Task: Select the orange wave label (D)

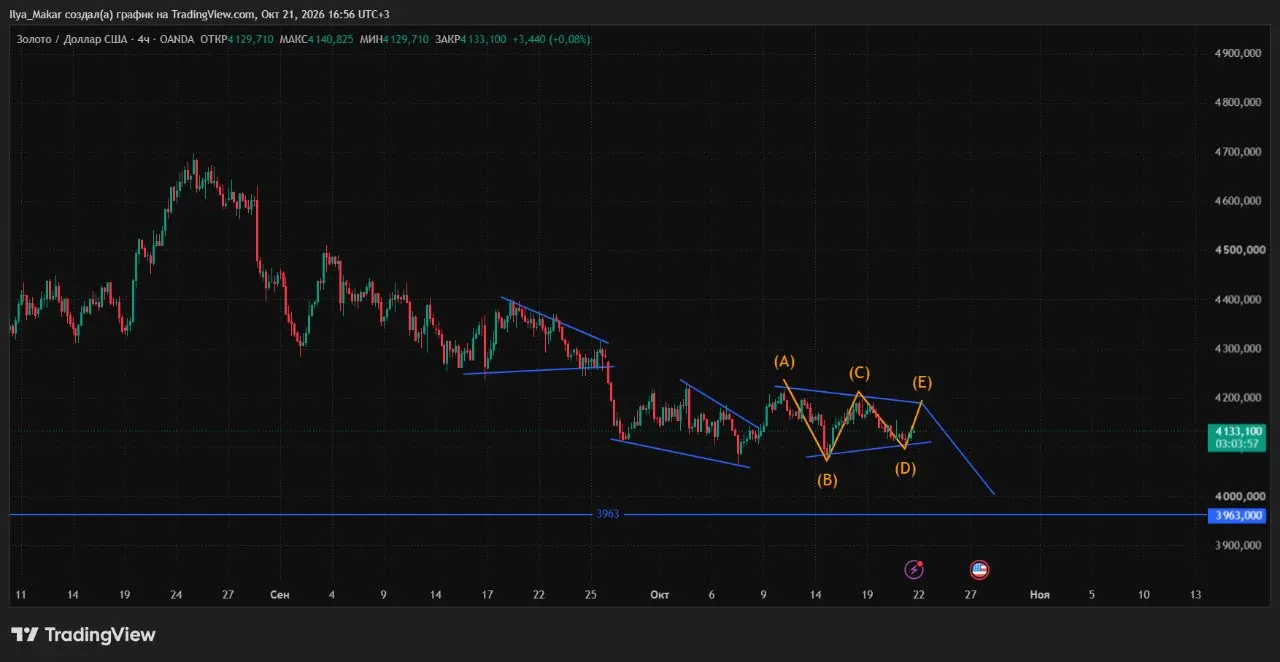Action: [x=905, y=468]
